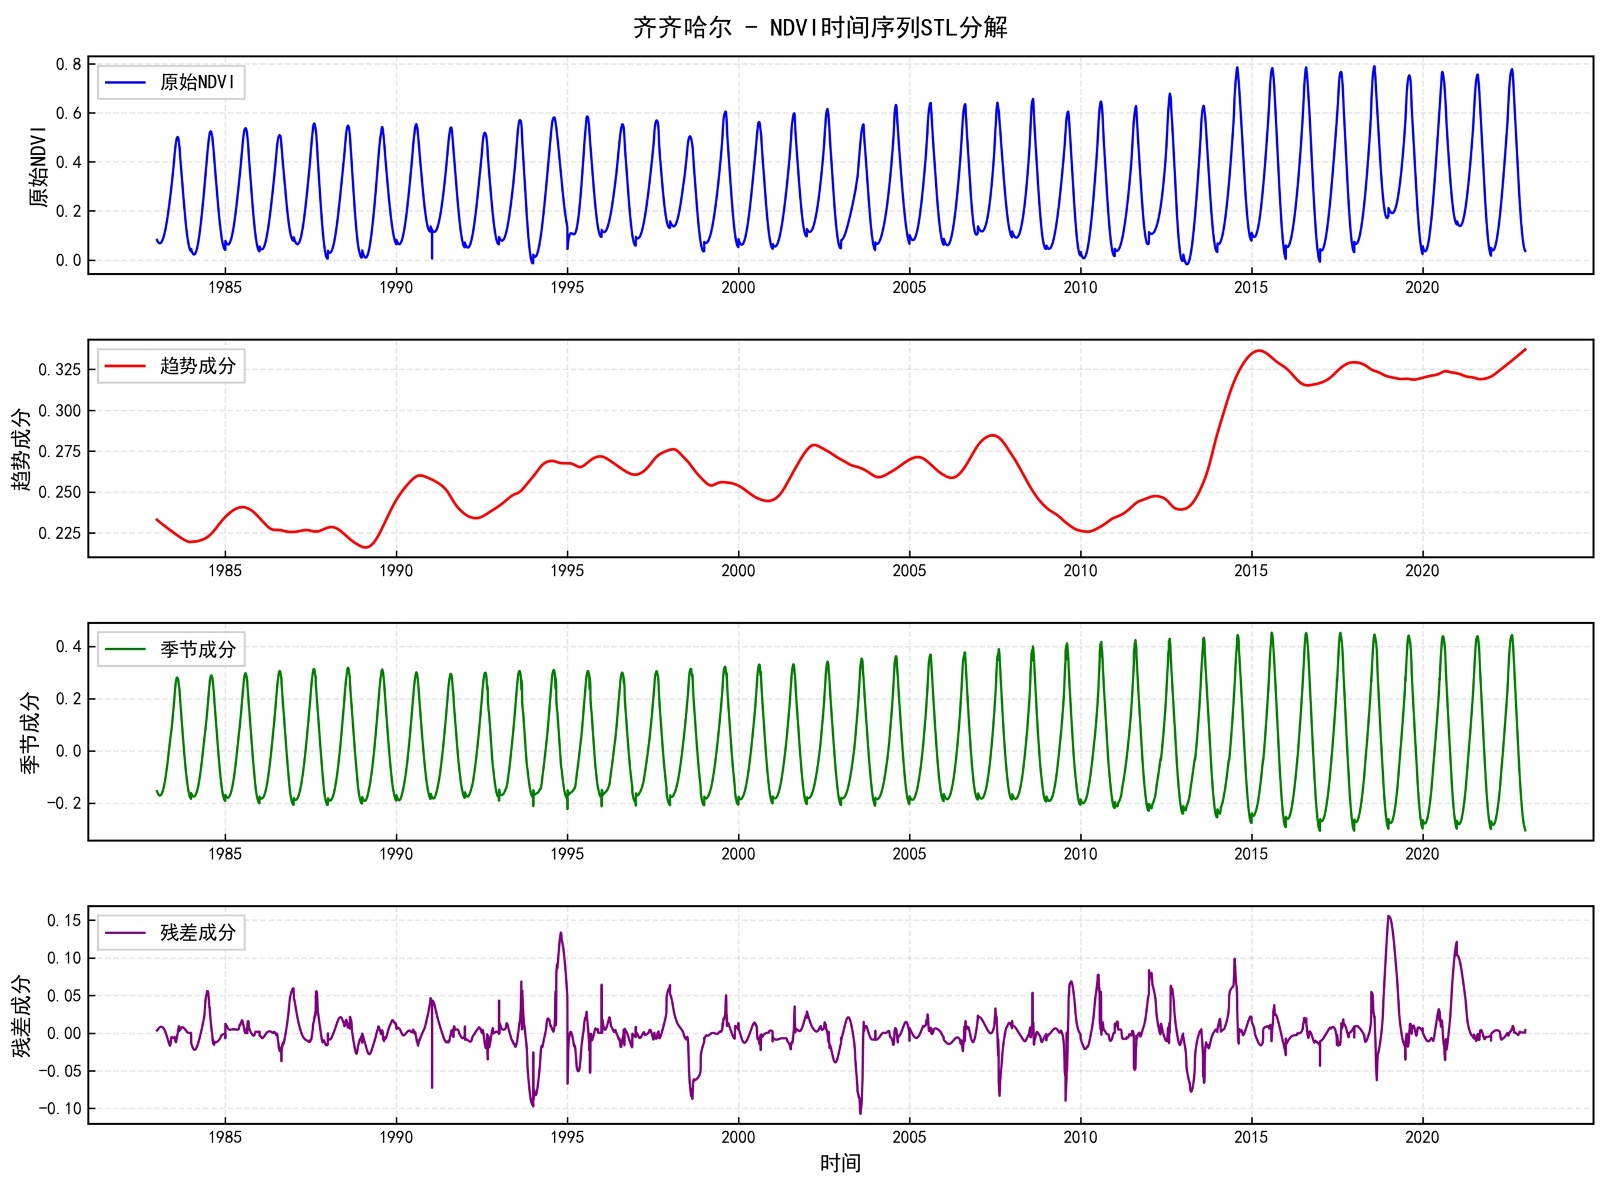Select the 季节成分 legend text label

(x=197, y=649)
